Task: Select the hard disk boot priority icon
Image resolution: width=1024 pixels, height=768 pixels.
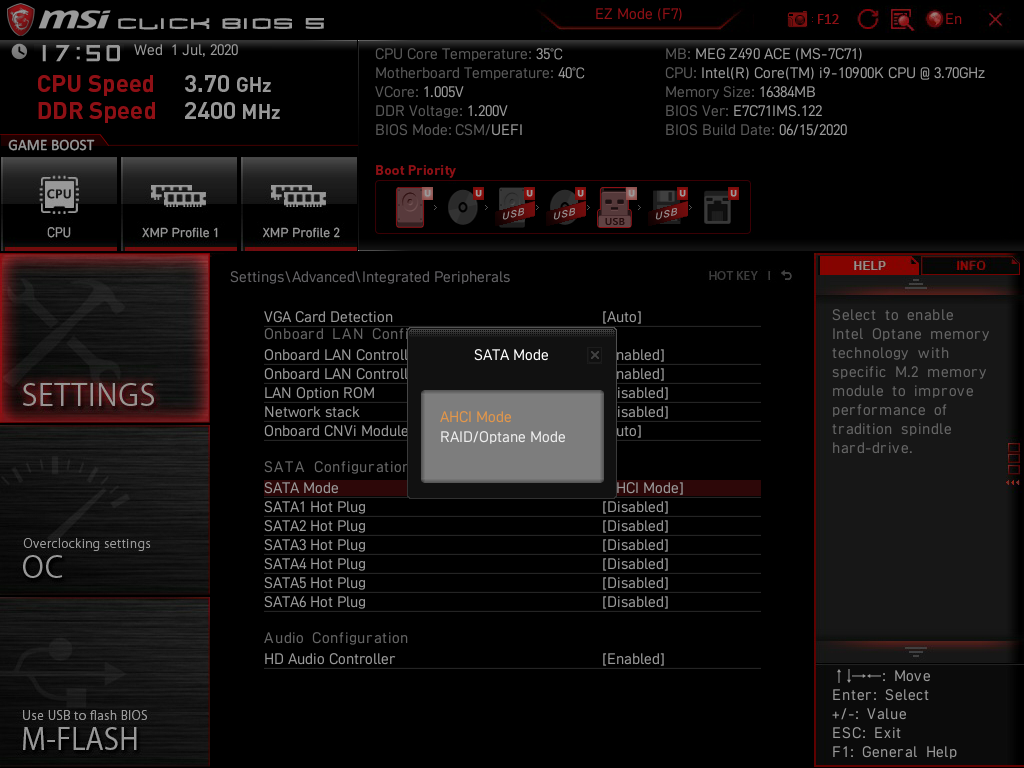Action: [410, 205]
